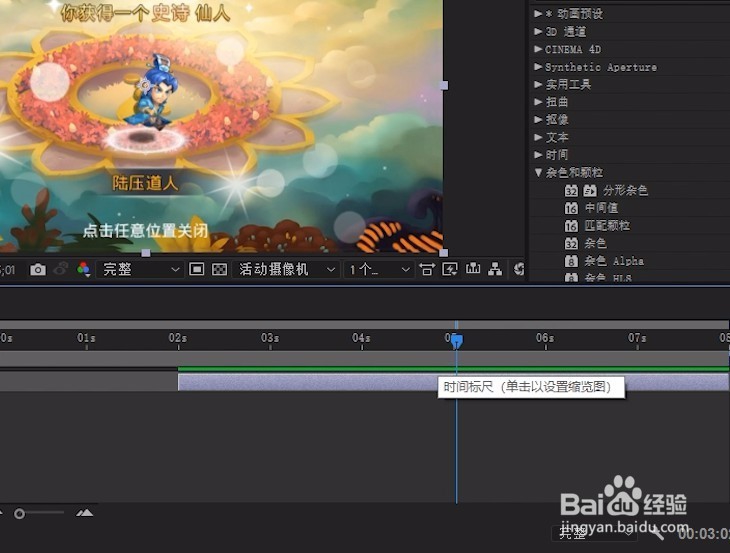Select the 杂色 Alpha effect
Screen dimensions: 730x553
614,261
